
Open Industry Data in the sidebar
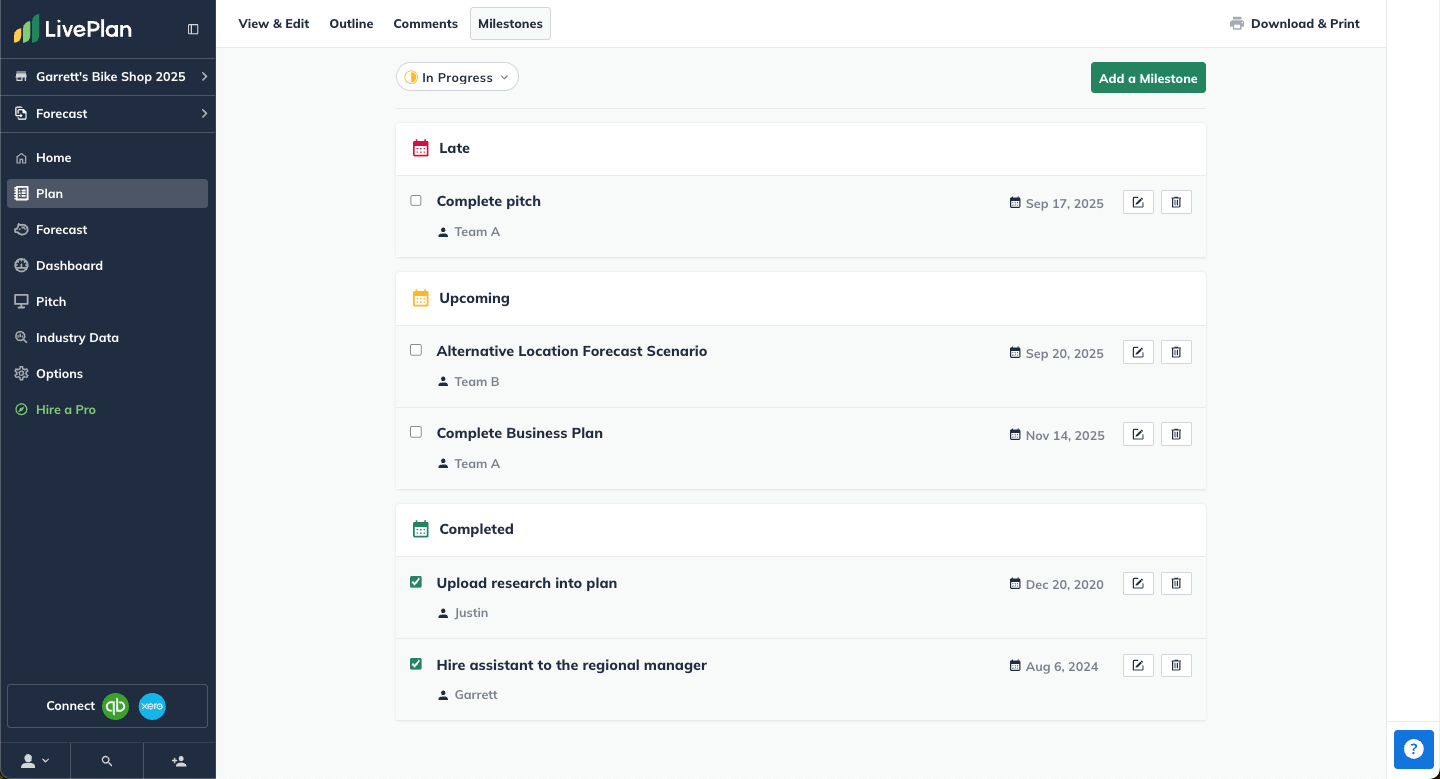78,337
